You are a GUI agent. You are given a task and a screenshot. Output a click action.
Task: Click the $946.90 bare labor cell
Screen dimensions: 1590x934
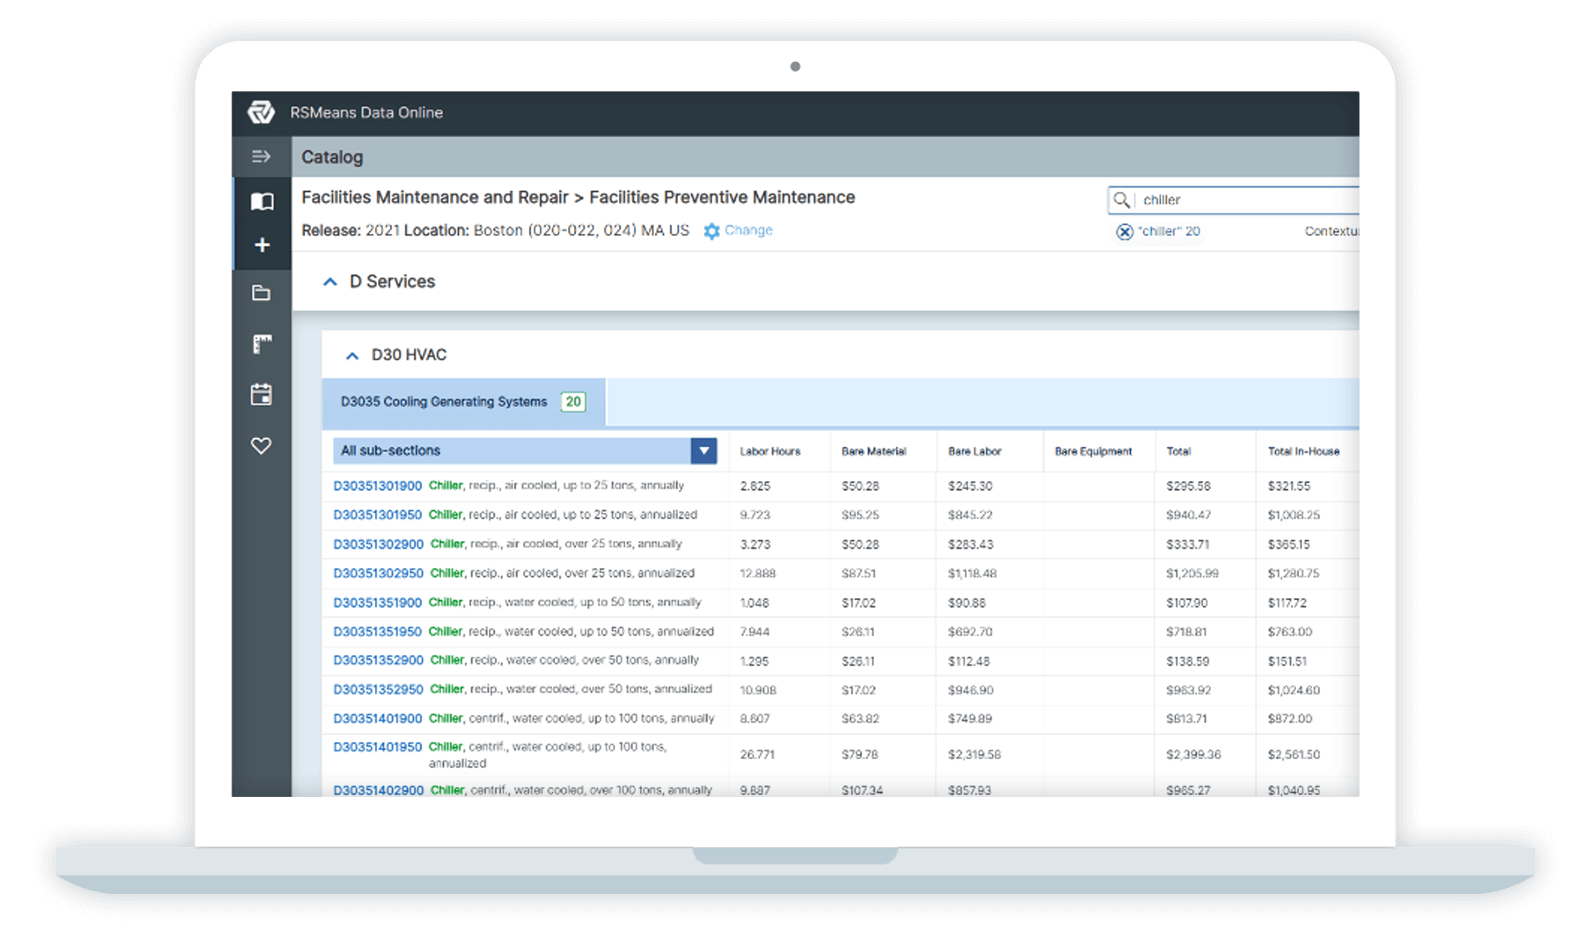(x=969, y=690)
